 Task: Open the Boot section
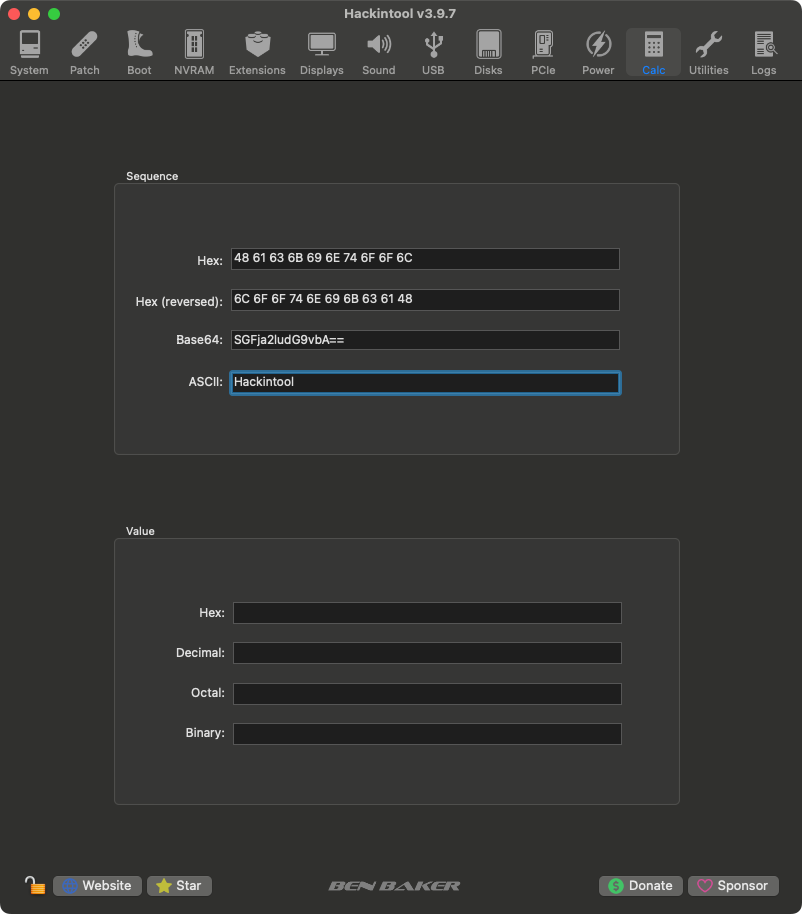139,44
